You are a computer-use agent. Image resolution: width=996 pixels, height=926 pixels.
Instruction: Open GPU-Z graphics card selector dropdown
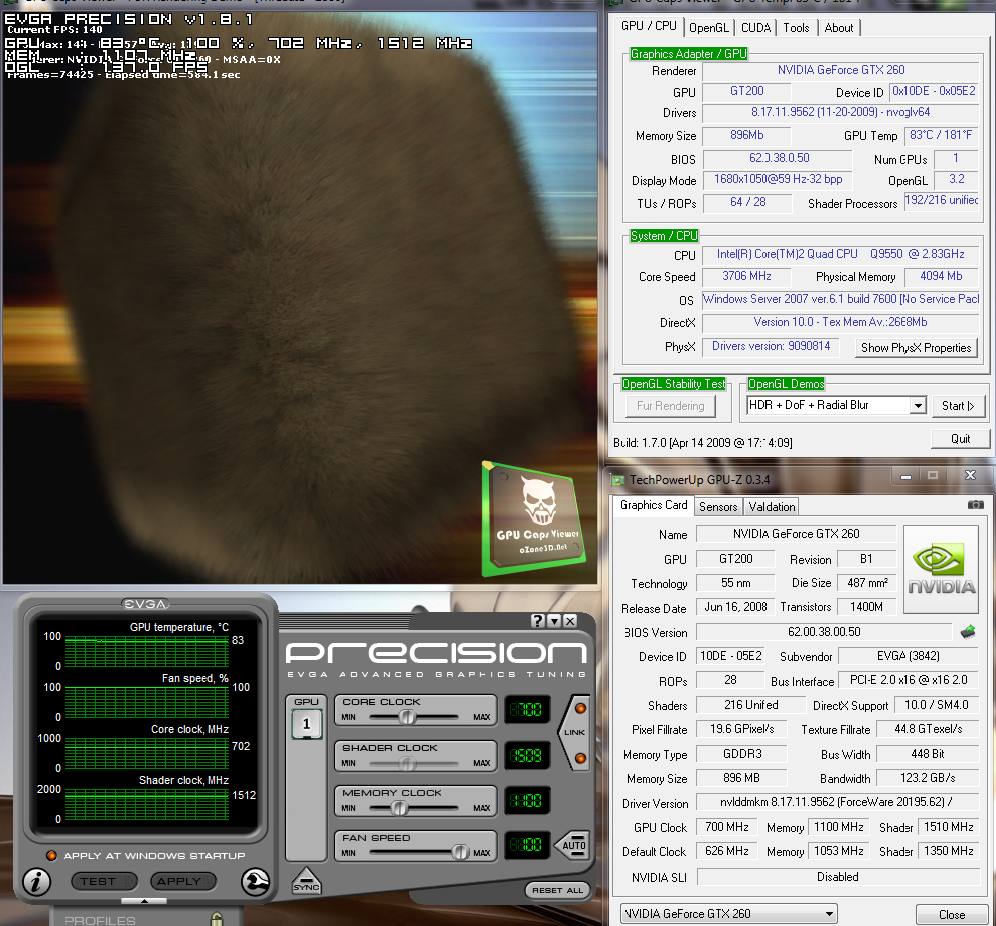tap(829, 914)
